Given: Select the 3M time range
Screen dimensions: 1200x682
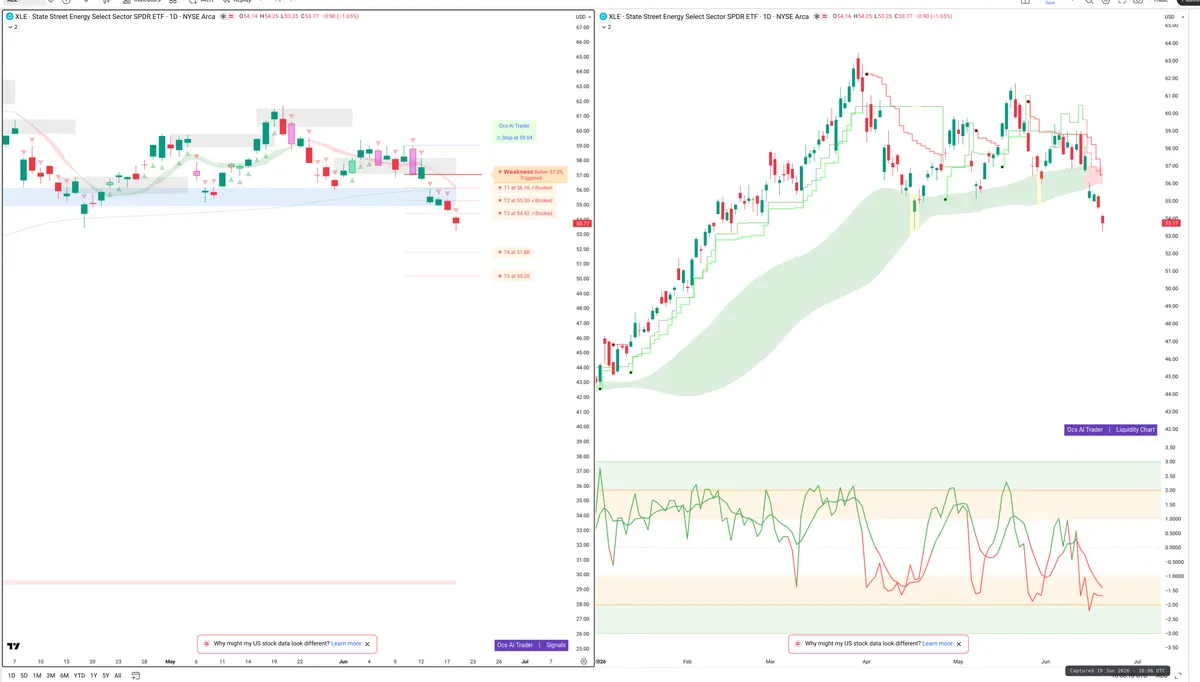Looking at the screenshot, I should click(x=50, y=676).
